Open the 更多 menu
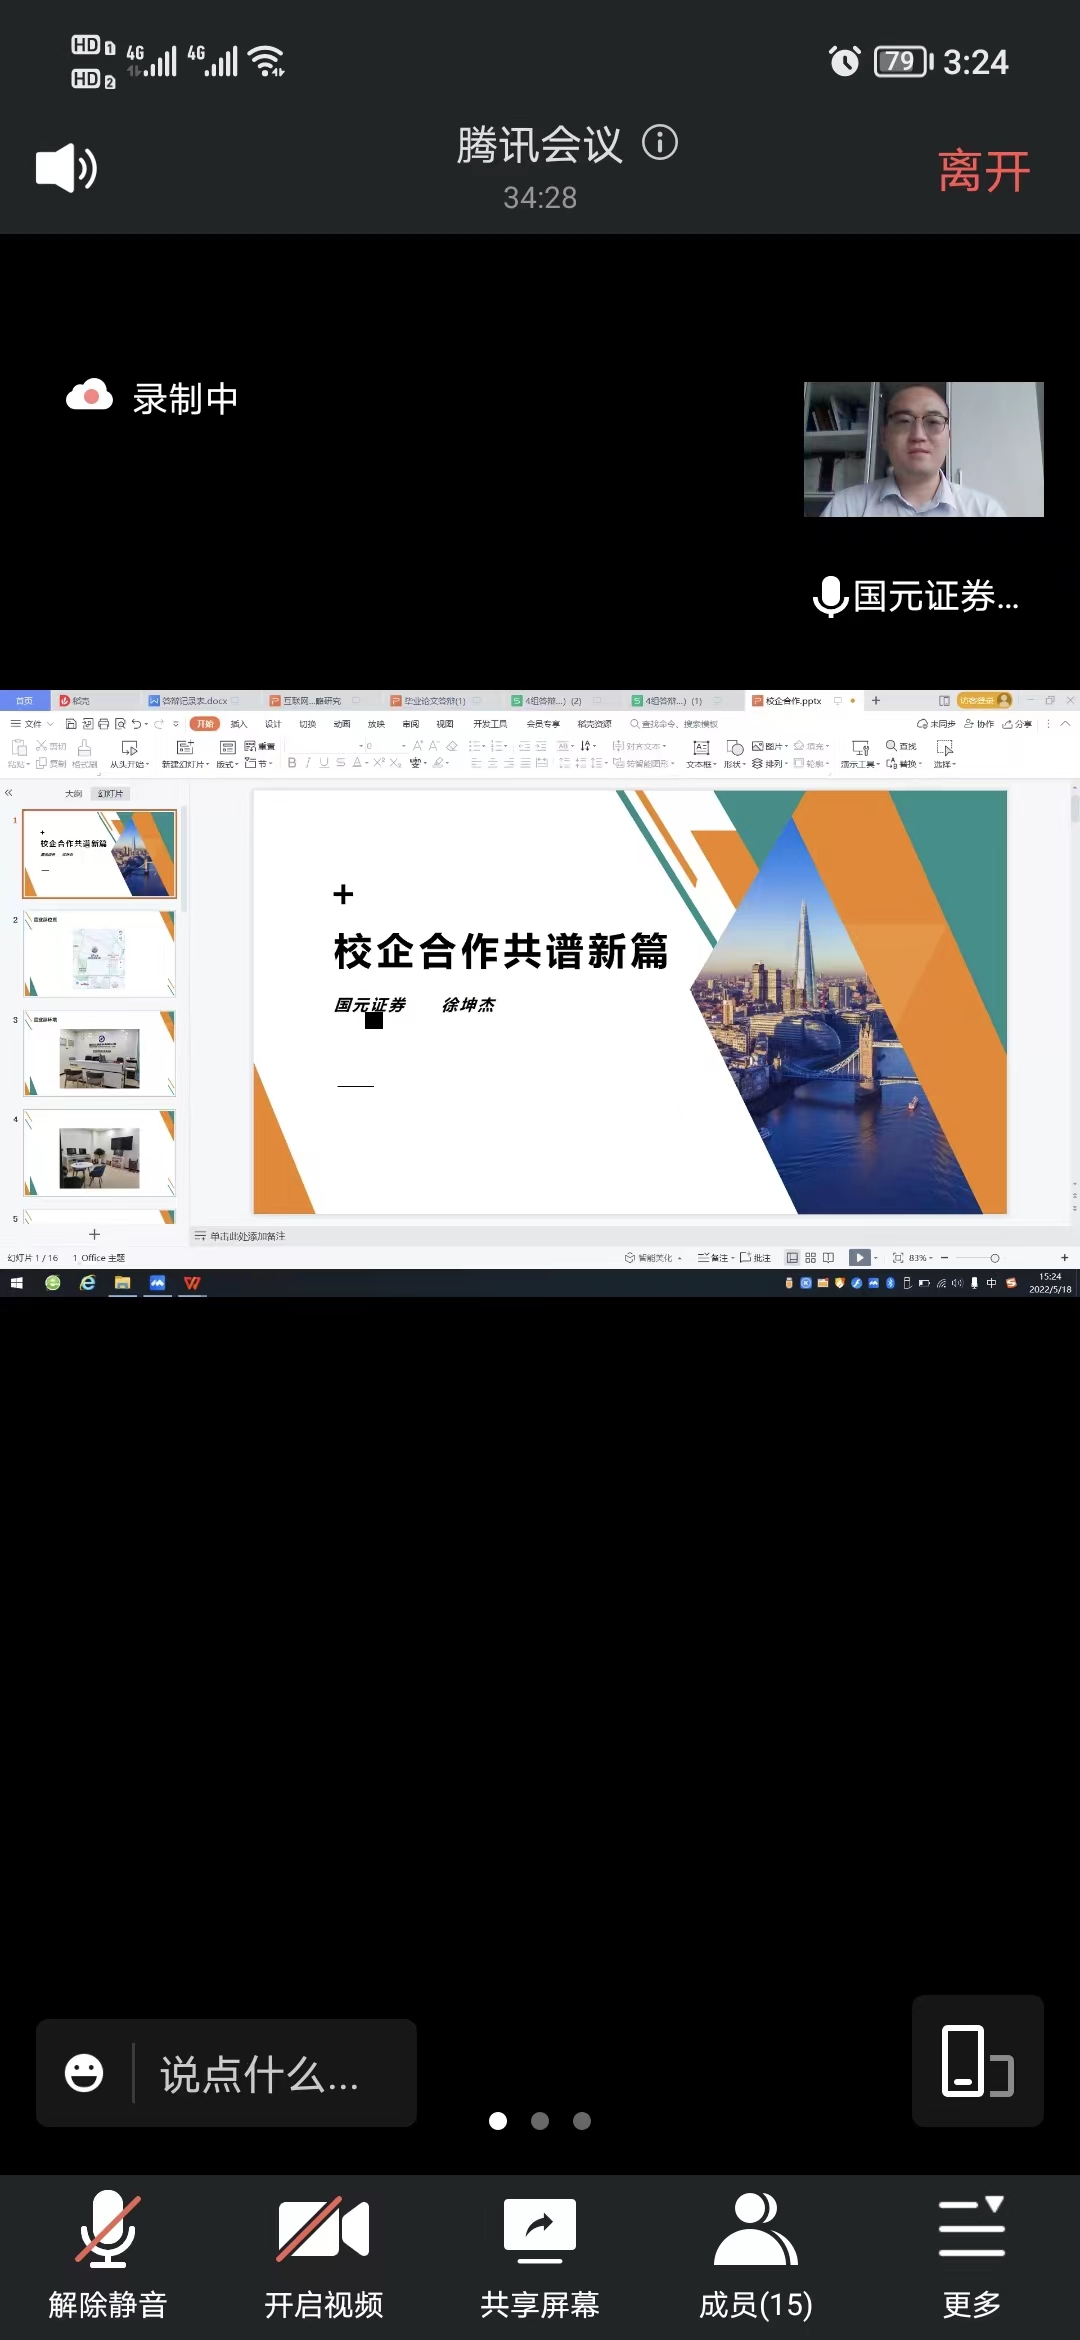Viewport: 1080px width, 2340px height. (972, 2257)
